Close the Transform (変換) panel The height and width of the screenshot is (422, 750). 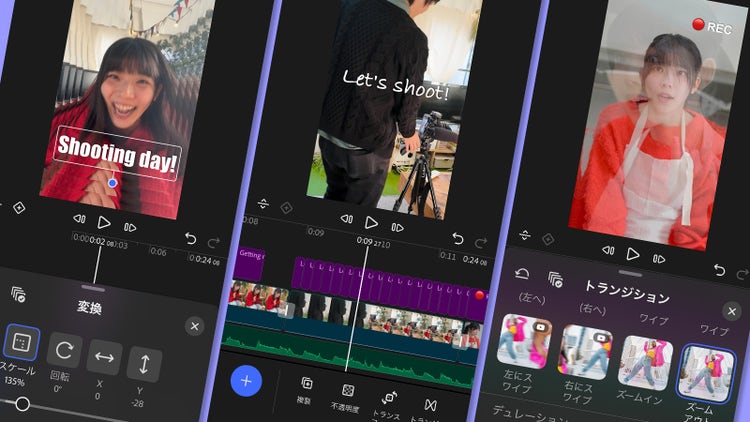194,326
